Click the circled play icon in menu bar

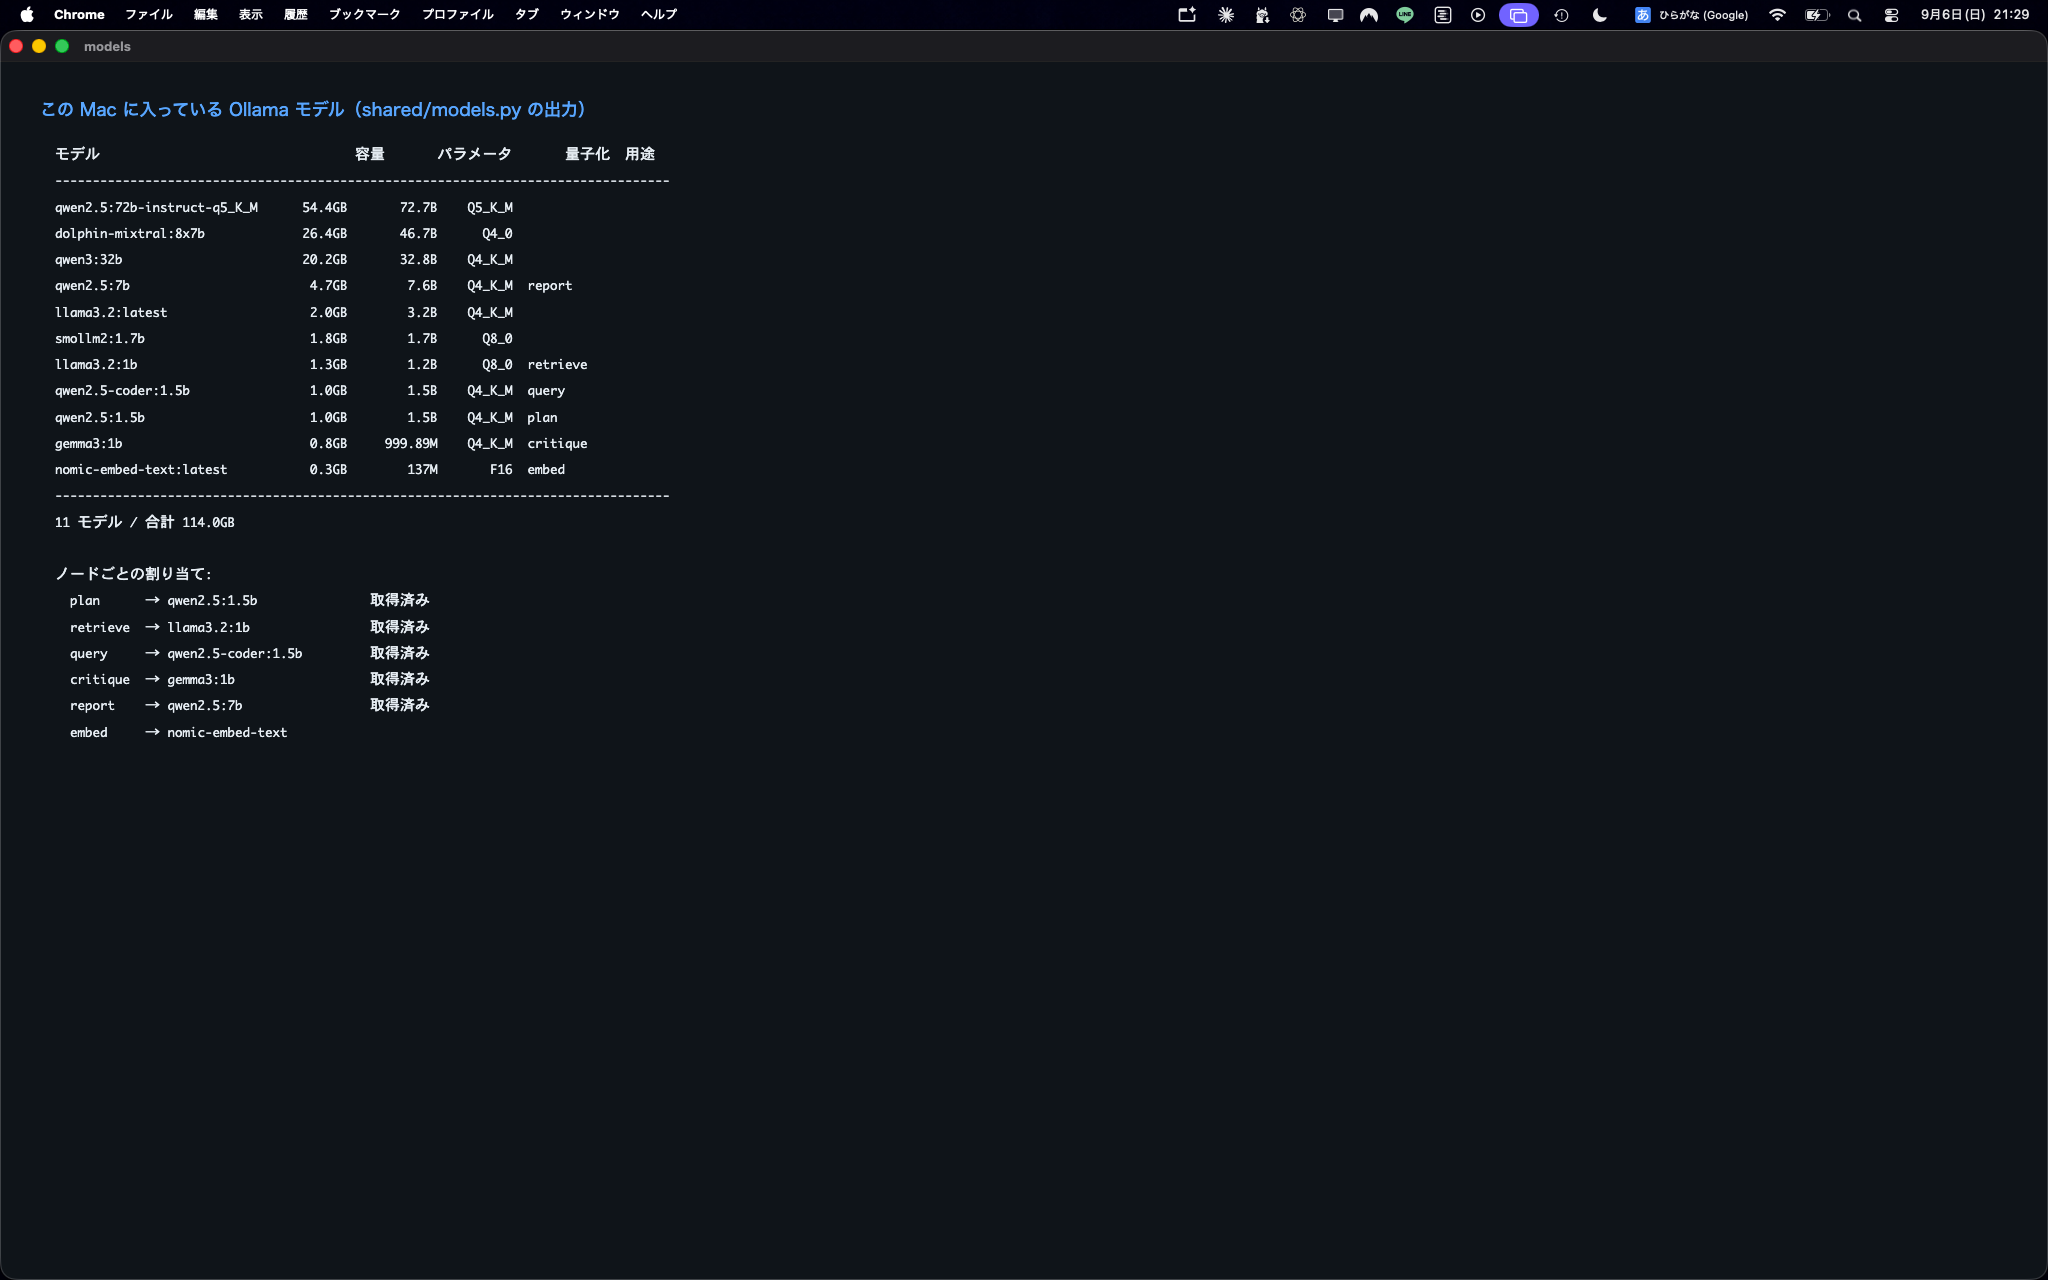1478,15
